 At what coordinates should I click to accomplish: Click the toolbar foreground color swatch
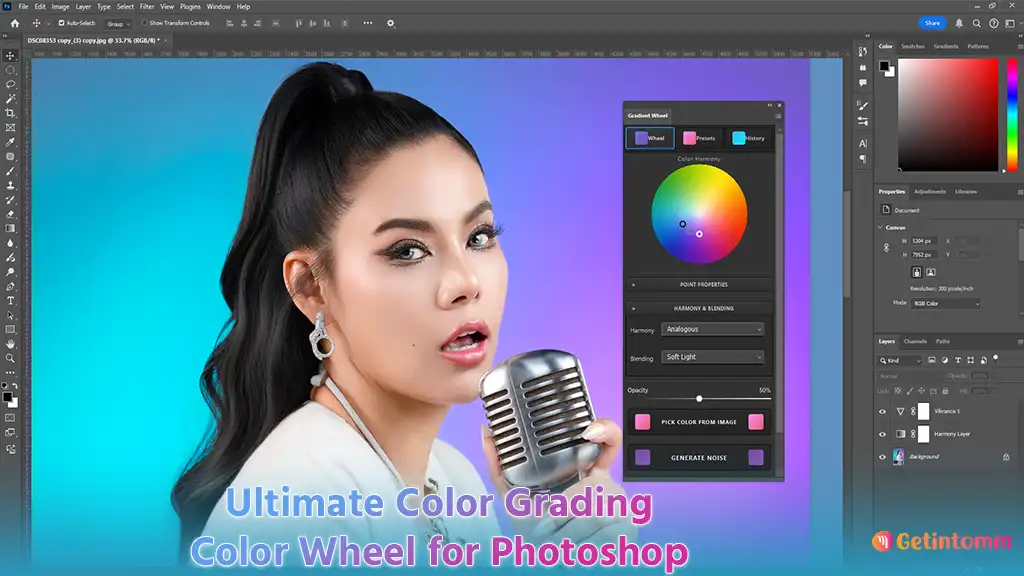[7, 397]
